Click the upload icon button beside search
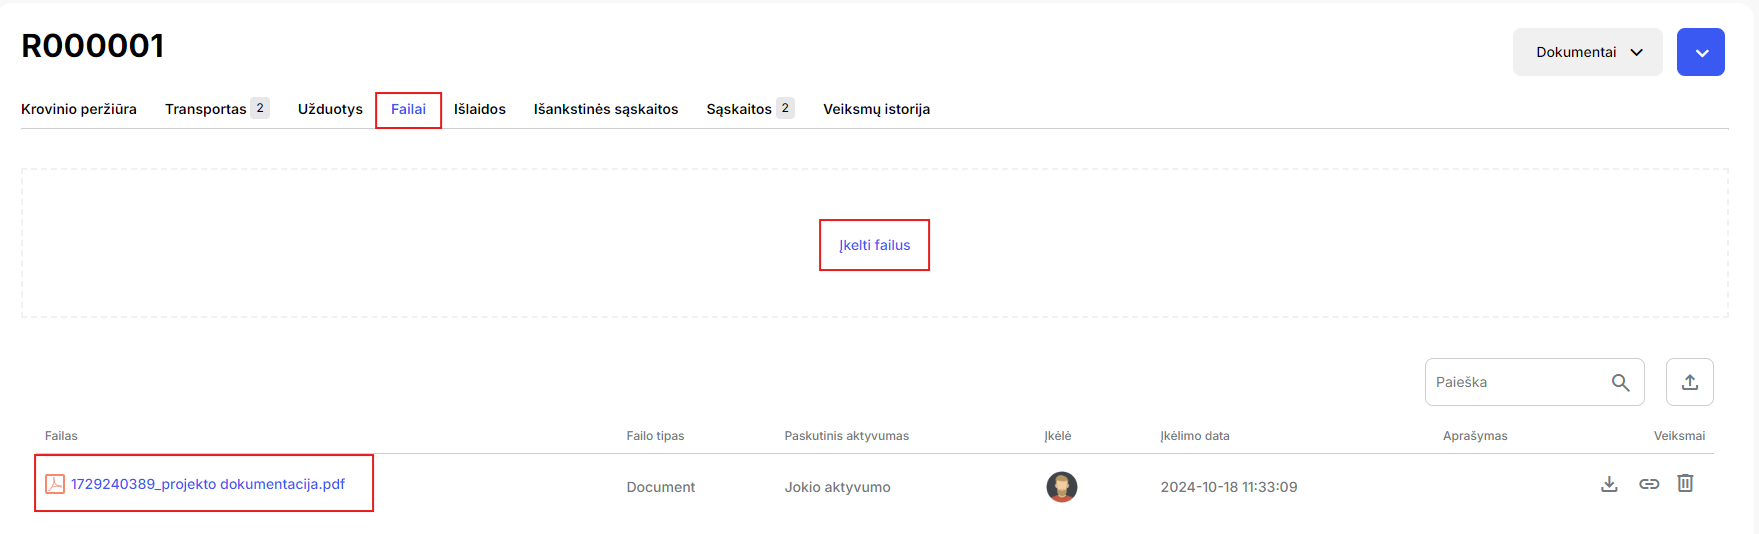This screenshot has width=1759, height=534. click(1690, 382)
